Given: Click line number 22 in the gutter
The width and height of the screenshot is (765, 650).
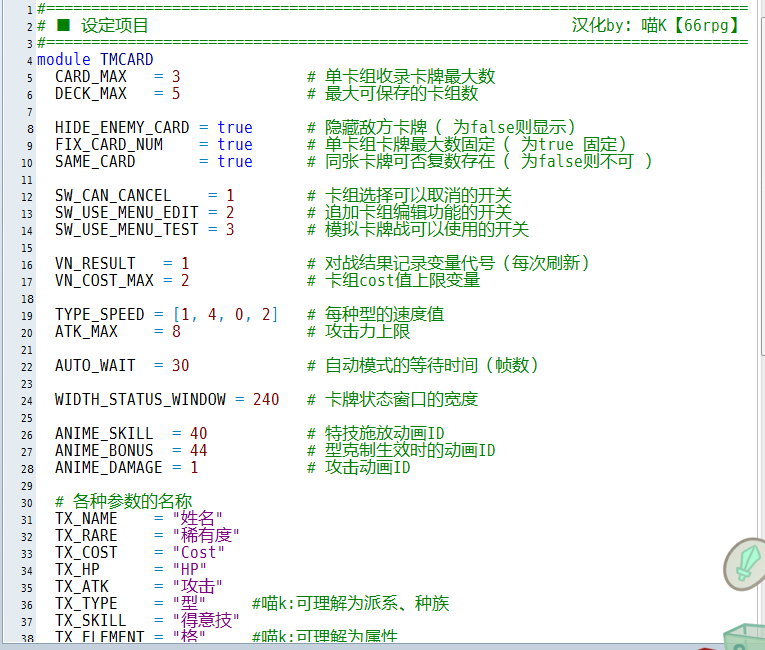Looking at the screenshot, I should click(27, 367).
